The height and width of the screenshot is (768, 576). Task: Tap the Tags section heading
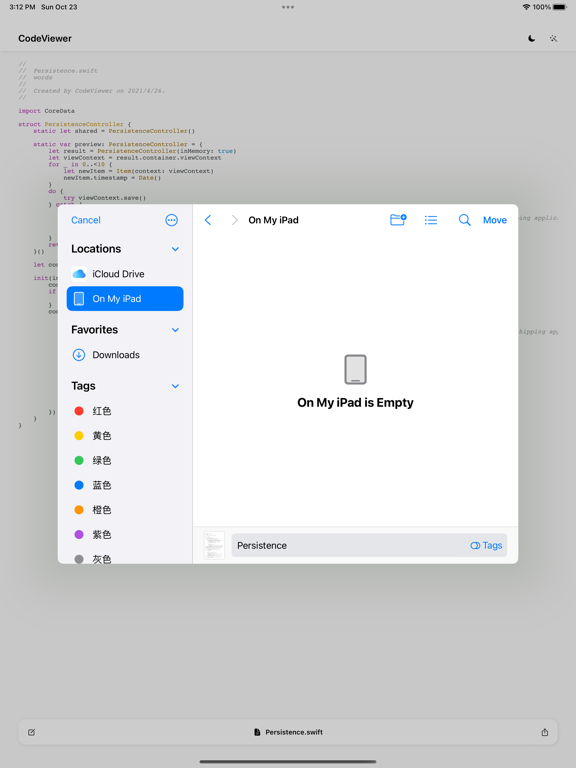(x=83, y=386)
